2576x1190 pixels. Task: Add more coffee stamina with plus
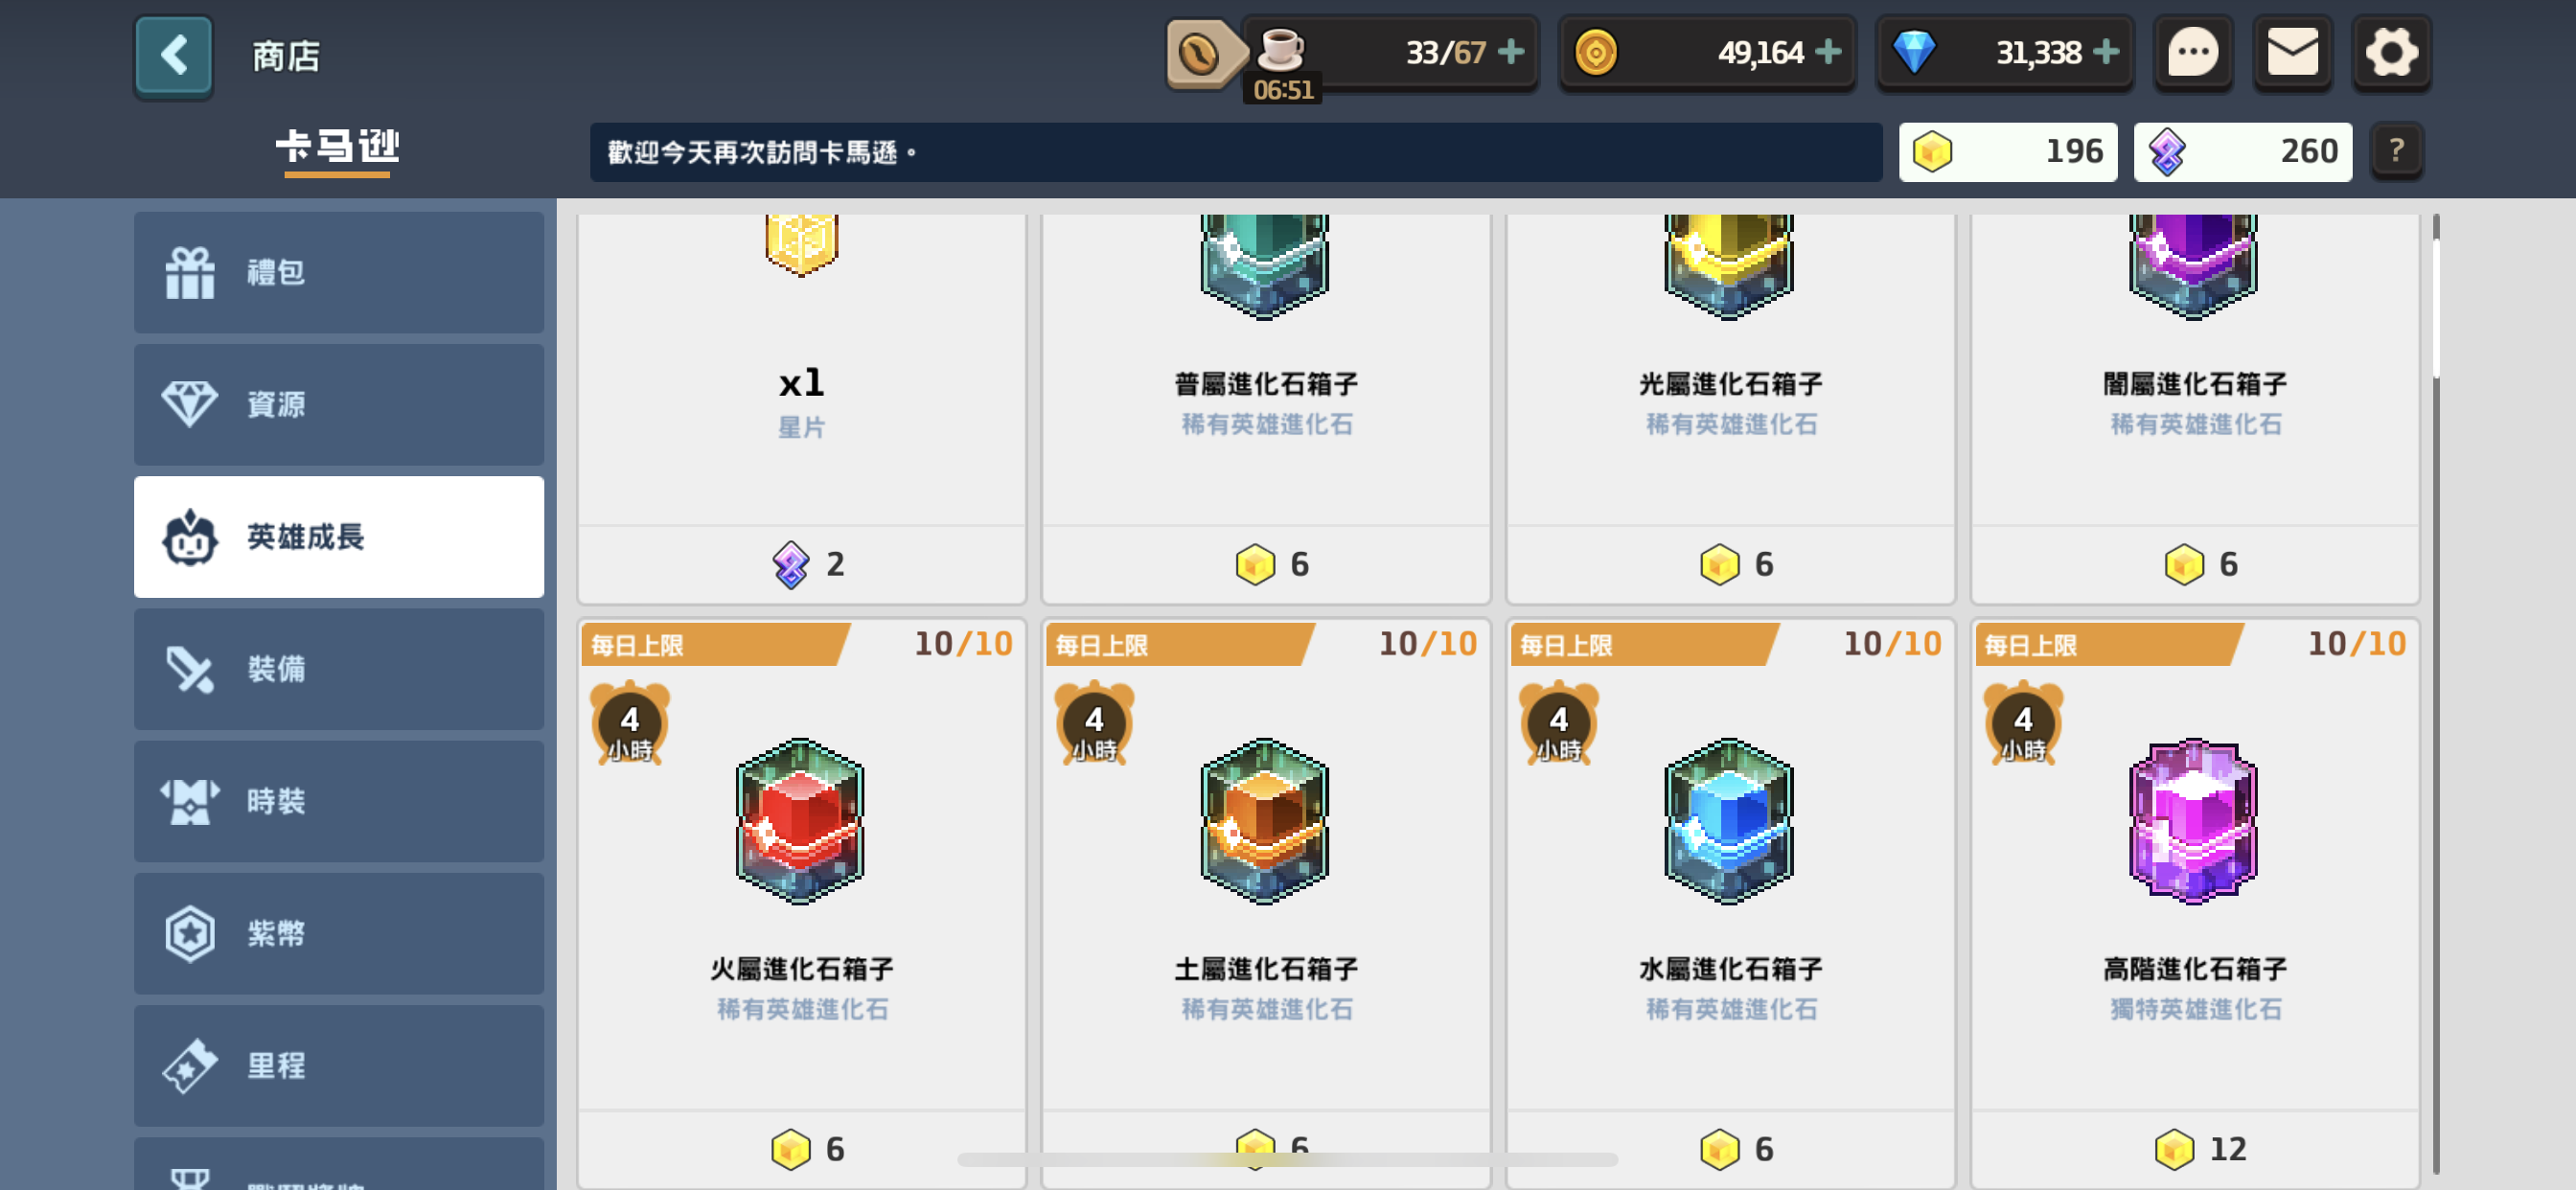1511,52
